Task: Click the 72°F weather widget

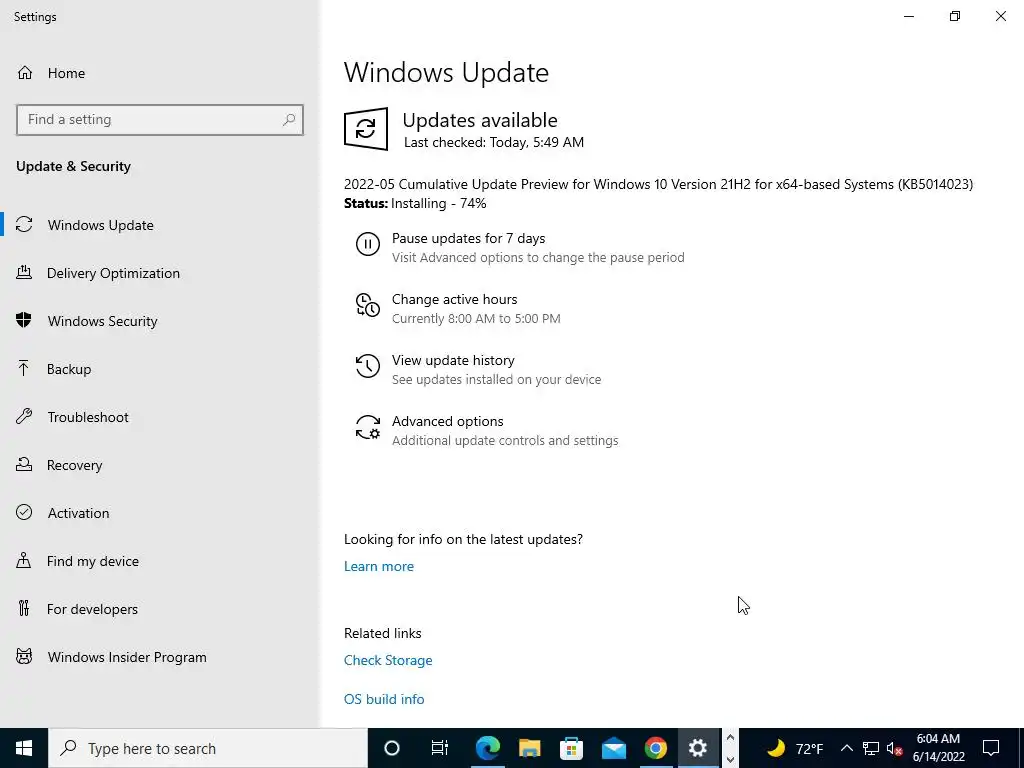Action: pos(795,748)
